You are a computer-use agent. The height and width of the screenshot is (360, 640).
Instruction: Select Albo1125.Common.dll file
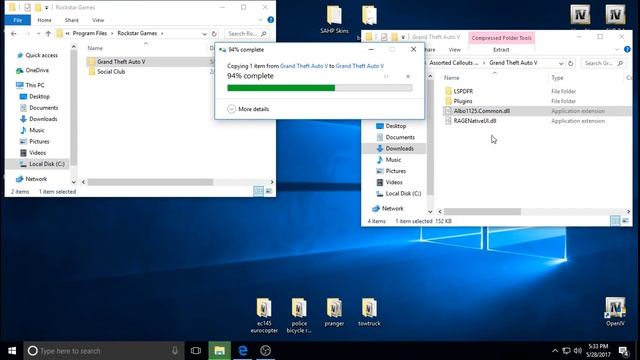482,111
